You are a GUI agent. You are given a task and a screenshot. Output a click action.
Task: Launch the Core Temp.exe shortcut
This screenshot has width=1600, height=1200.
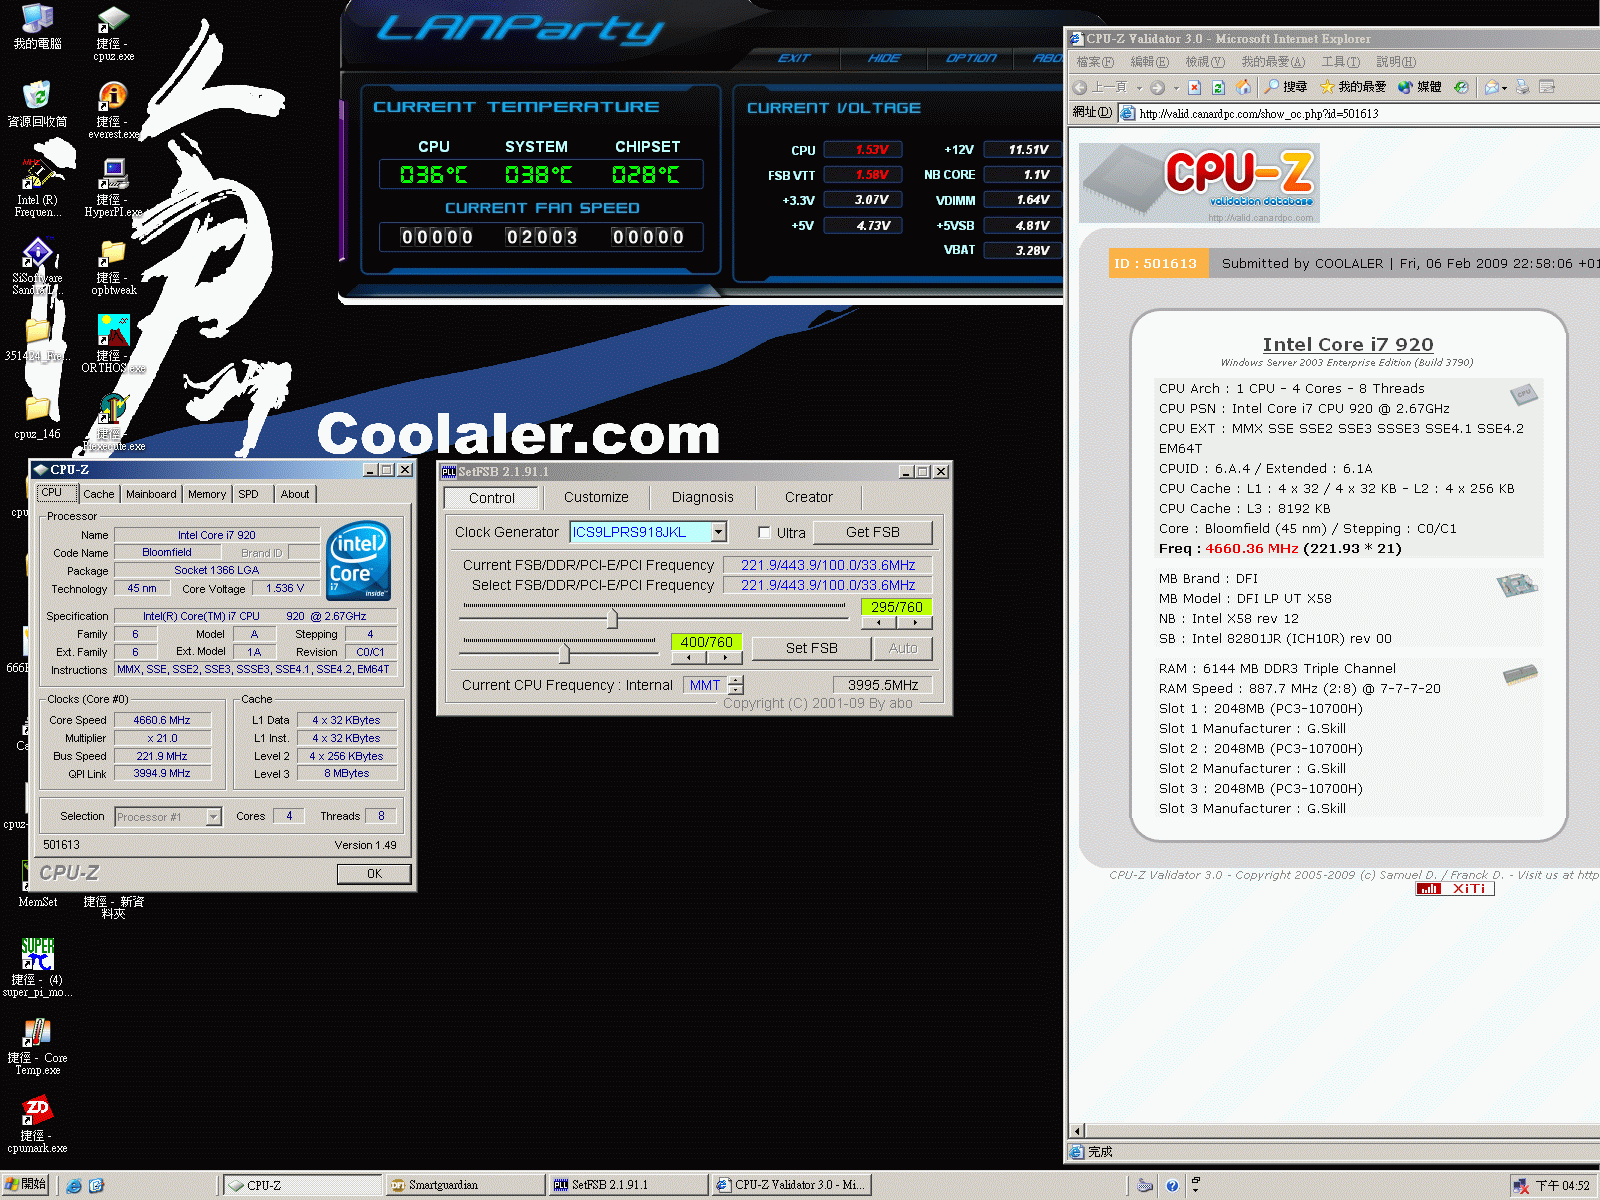[x=37, y=1045]
